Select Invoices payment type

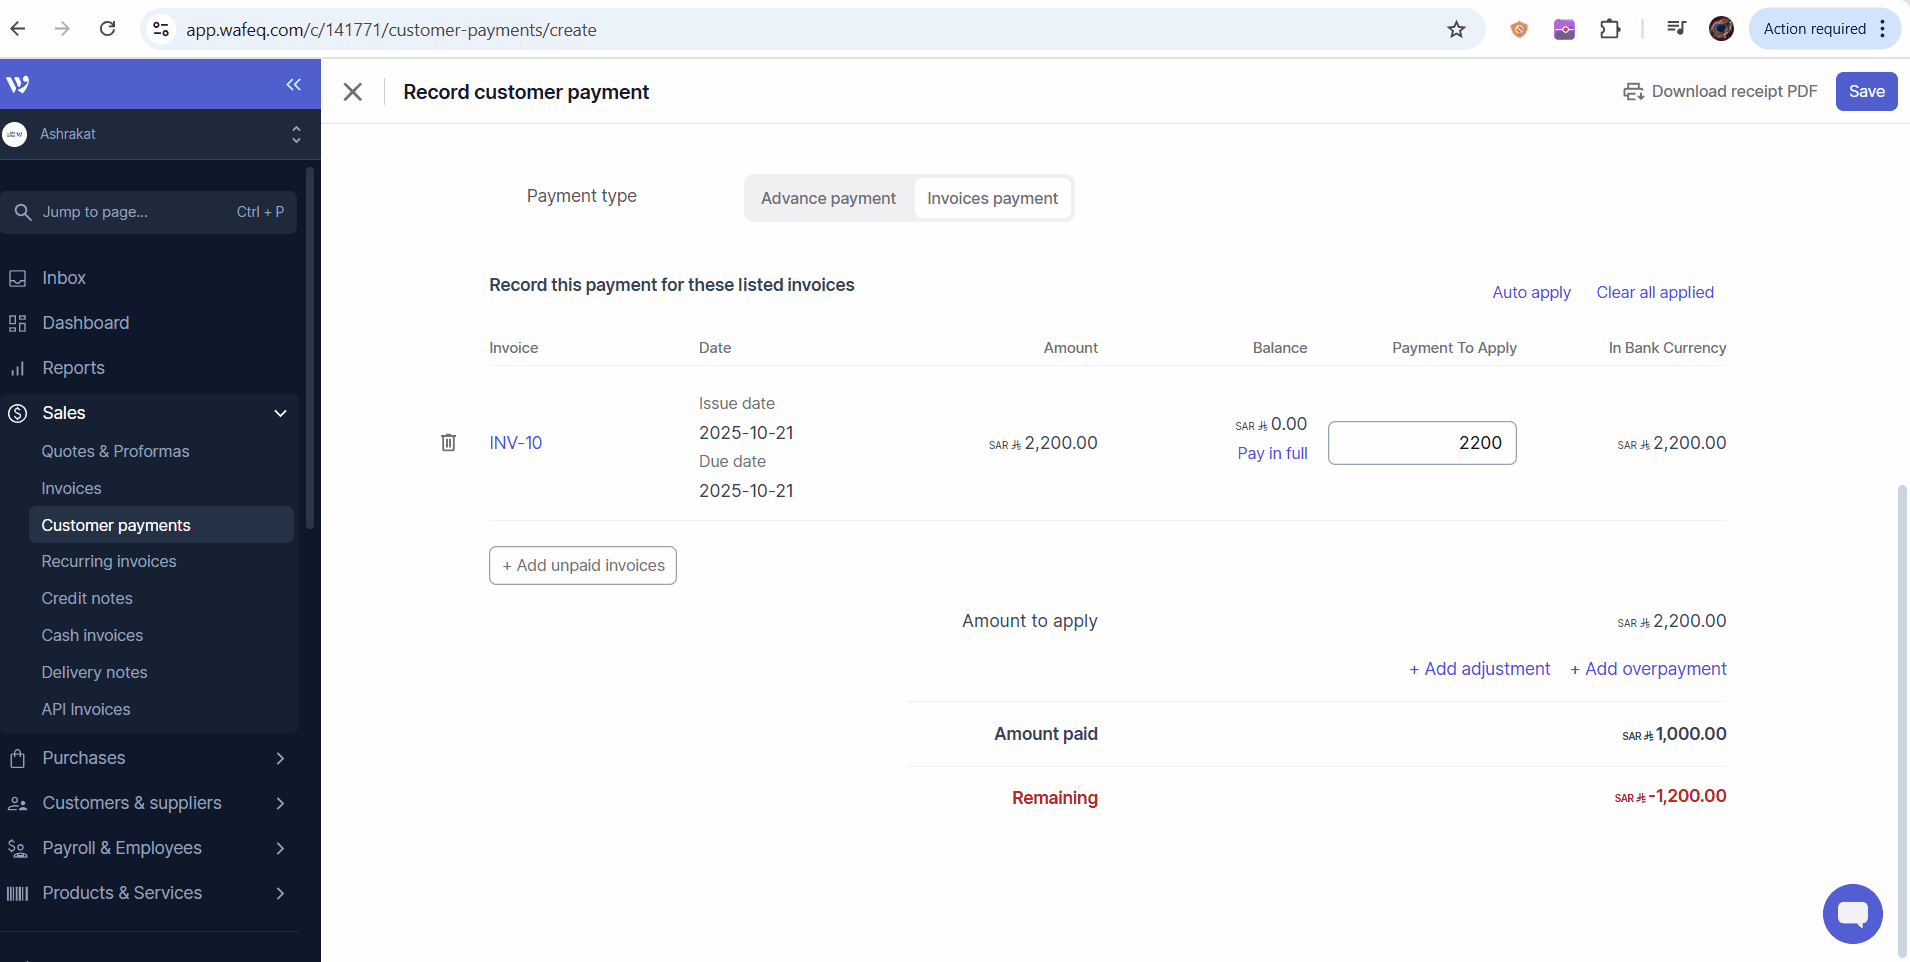pyautogui.click(x=992, y=198)
